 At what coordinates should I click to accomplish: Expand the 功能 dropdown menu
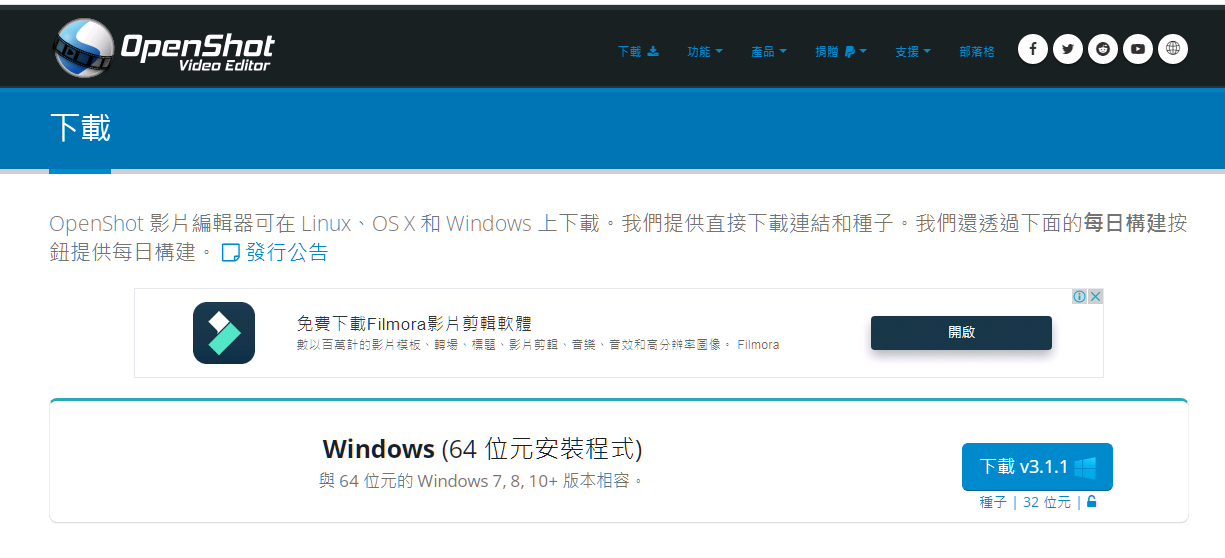pos(705,51)
